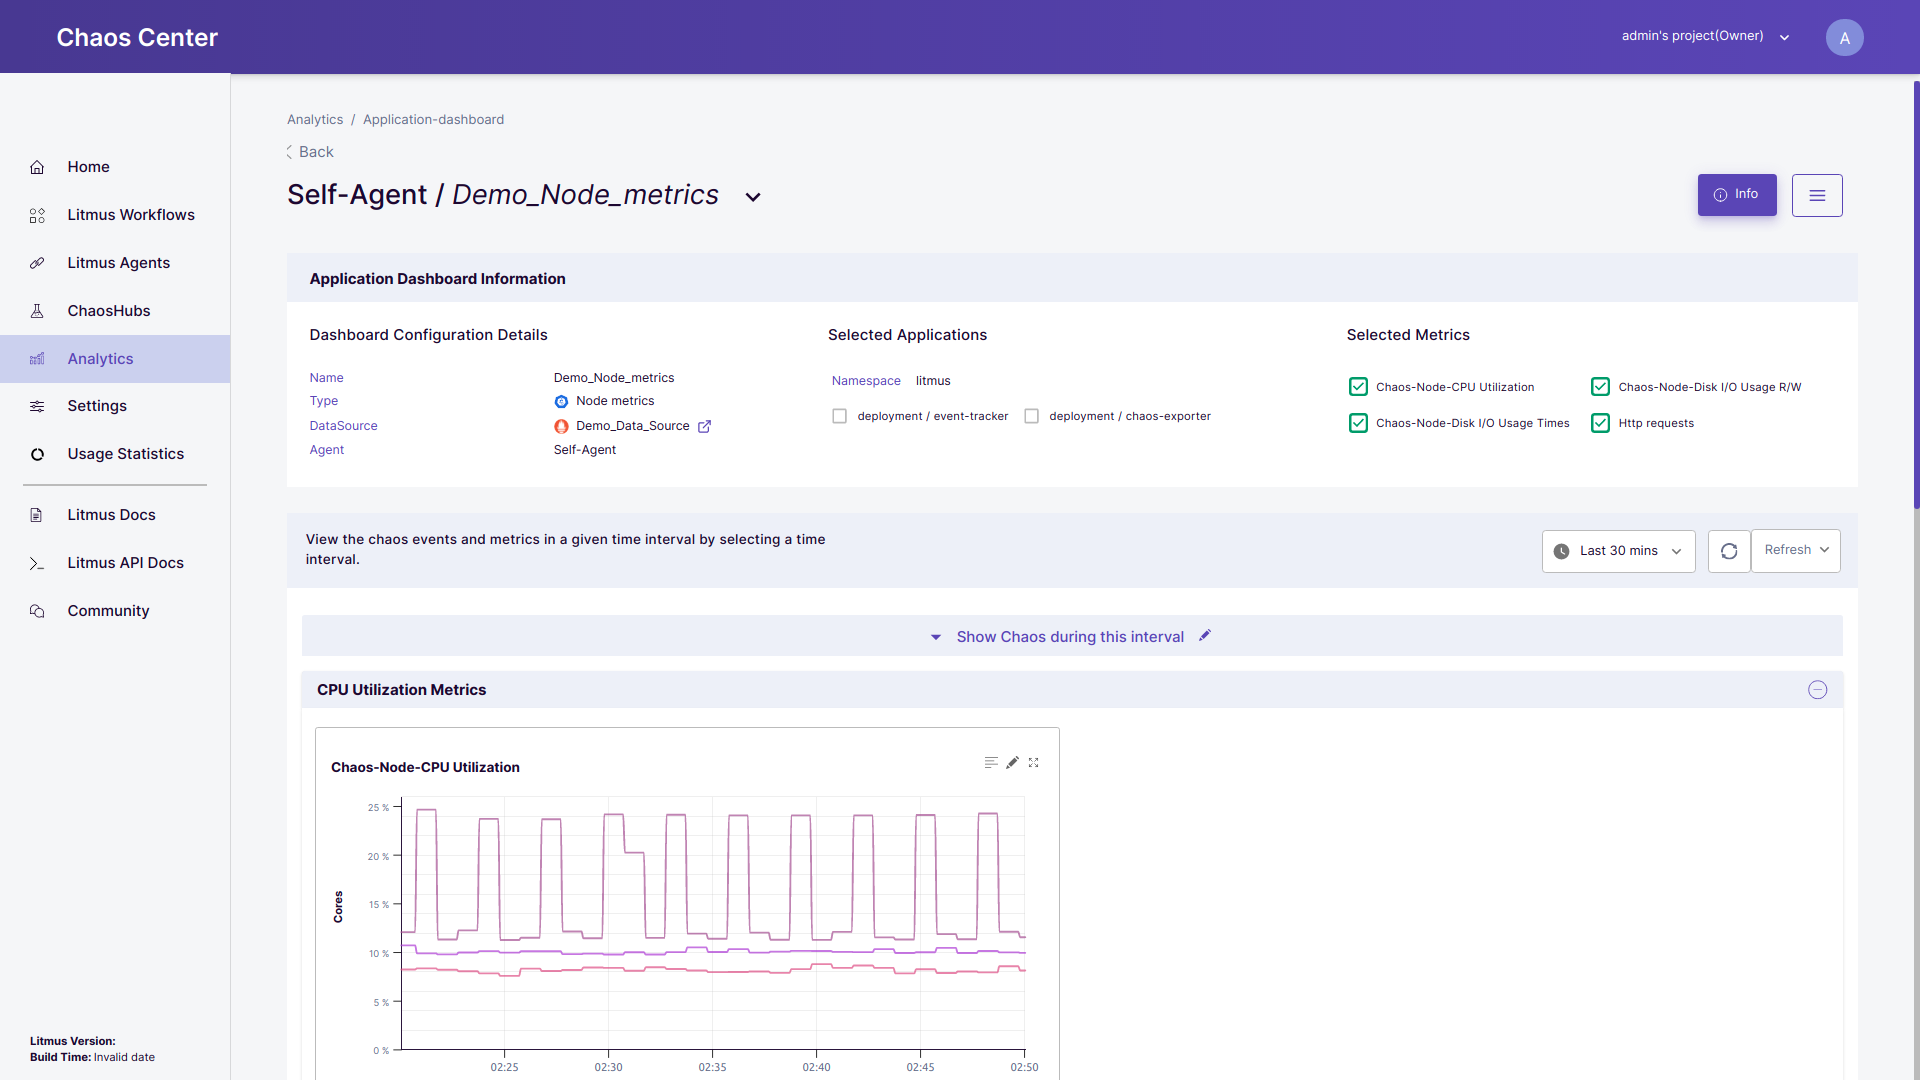Check the deployment / chaos-exporter checkbox
Viewport: 1920px width, 1080px height.
click(x=1032, y=416)
